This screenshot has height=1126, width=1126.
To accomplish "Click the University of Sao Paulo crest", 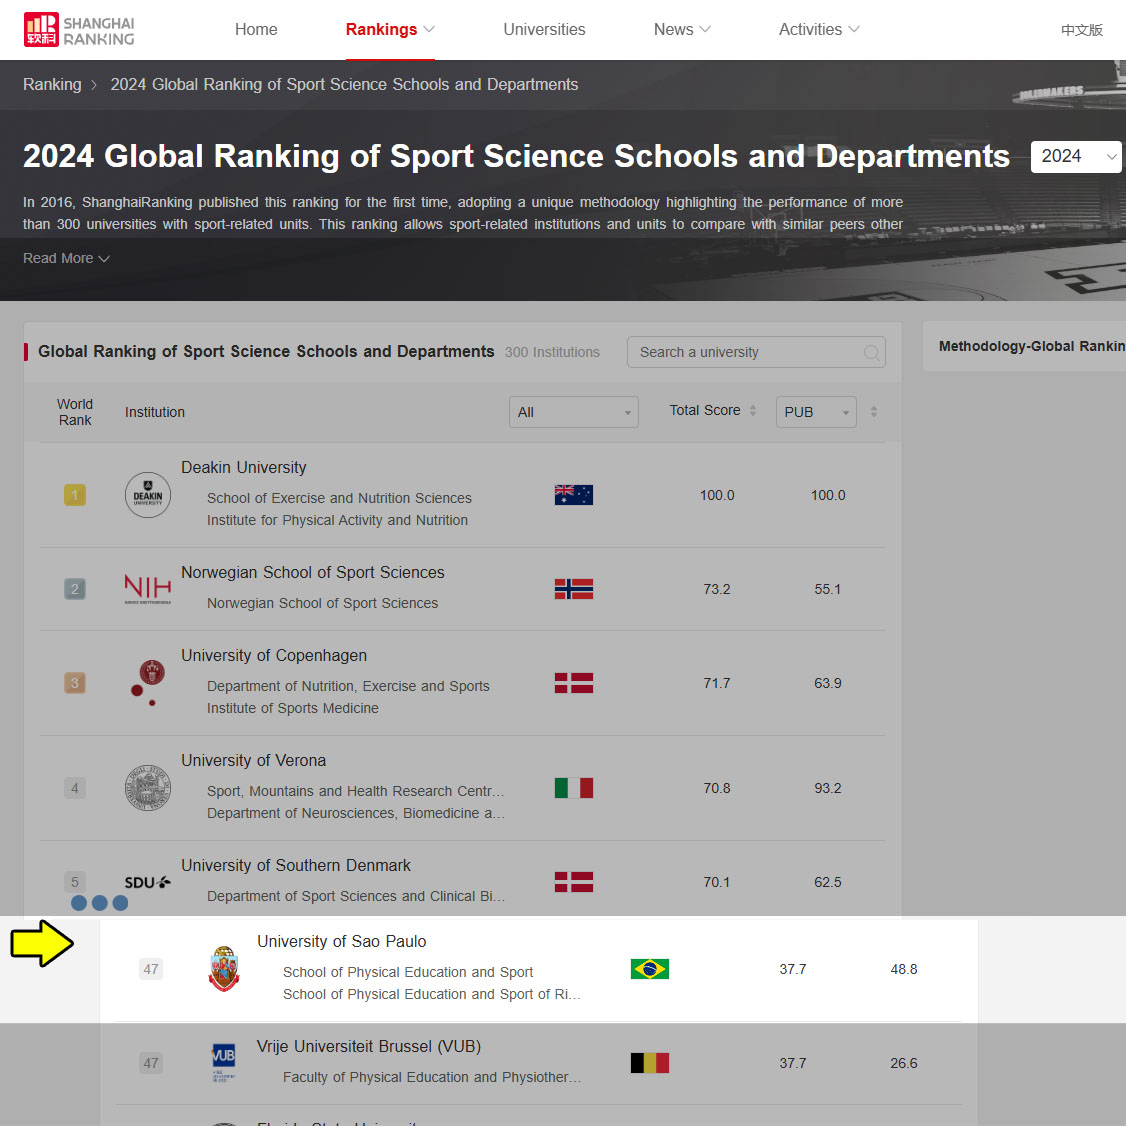I will pyautogui.click(x=224, y=969).
